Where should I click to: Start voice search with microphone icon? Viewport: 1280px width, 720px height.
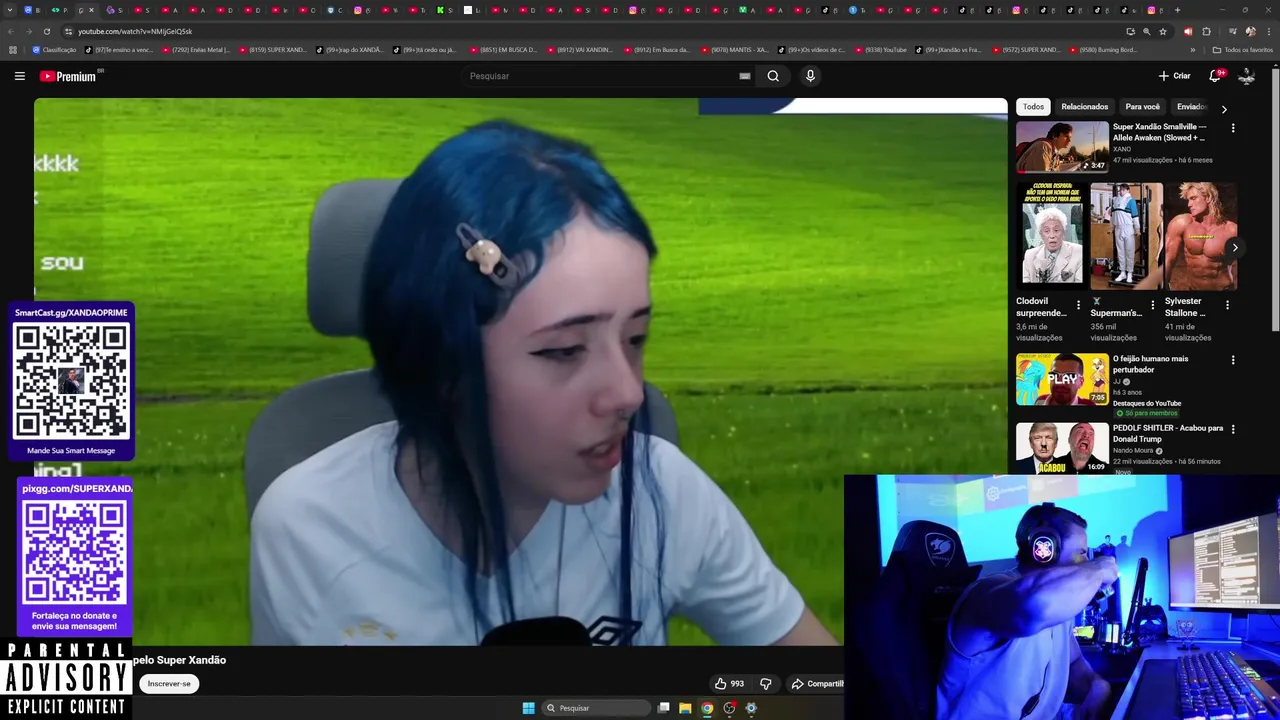pyautogui.click(x=810, y=76)
